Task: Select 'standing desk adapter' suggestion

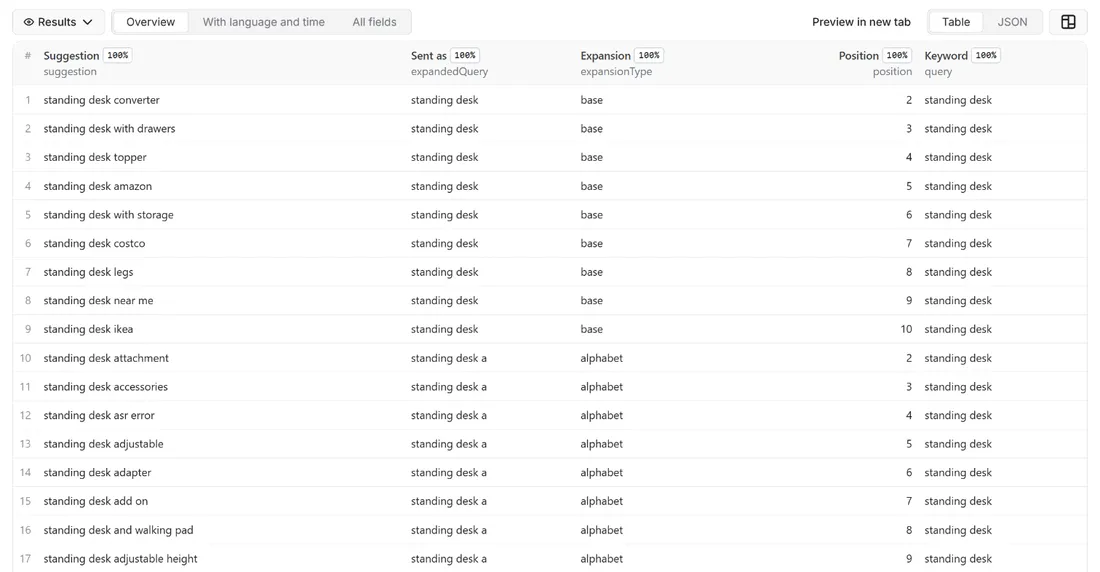Action: coord(98,472)
